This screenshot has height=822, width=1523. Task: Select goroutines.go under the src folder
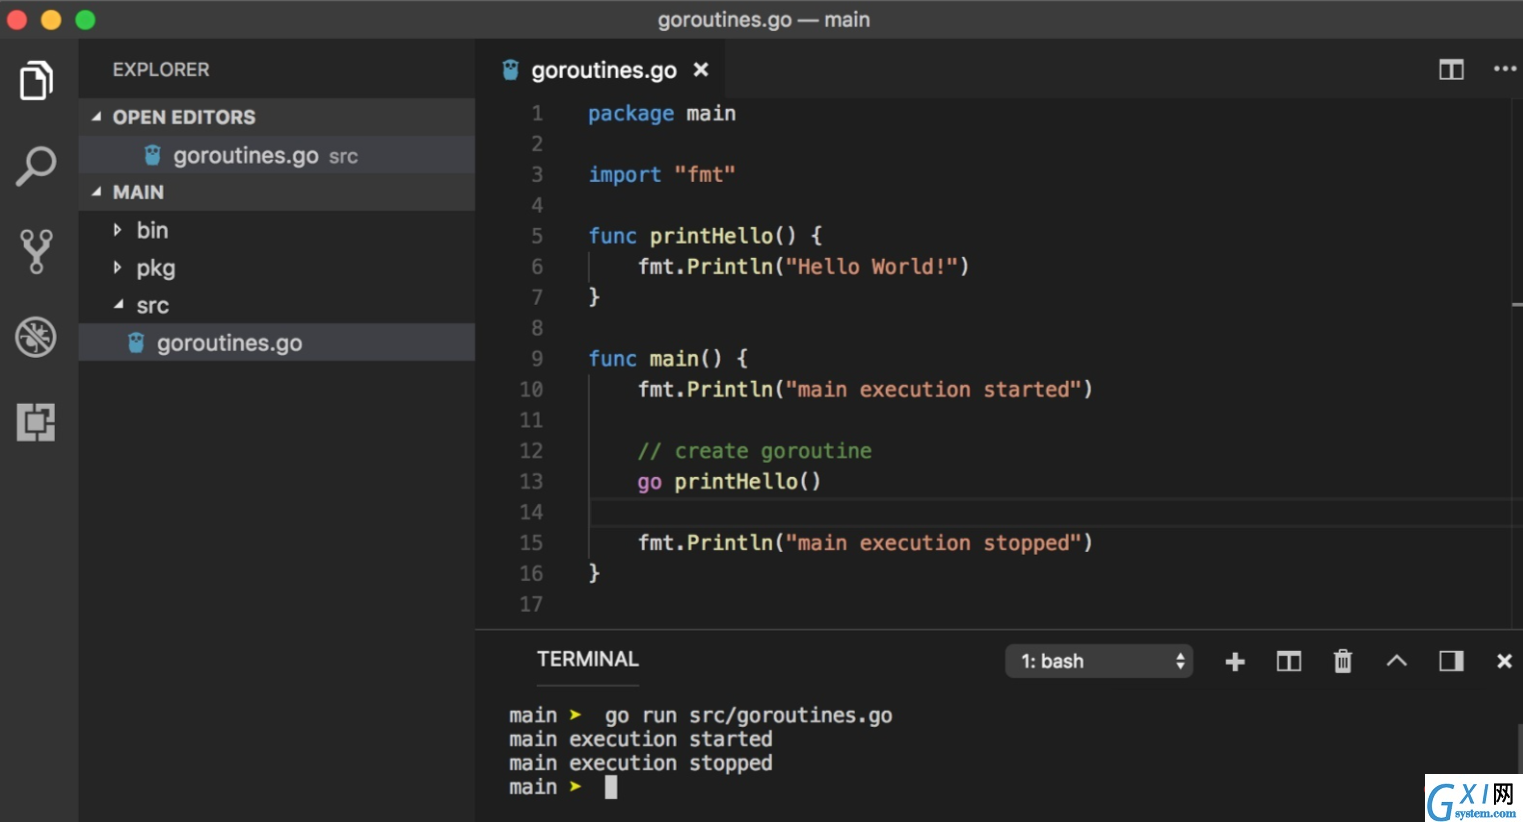(x=277, y=343)
